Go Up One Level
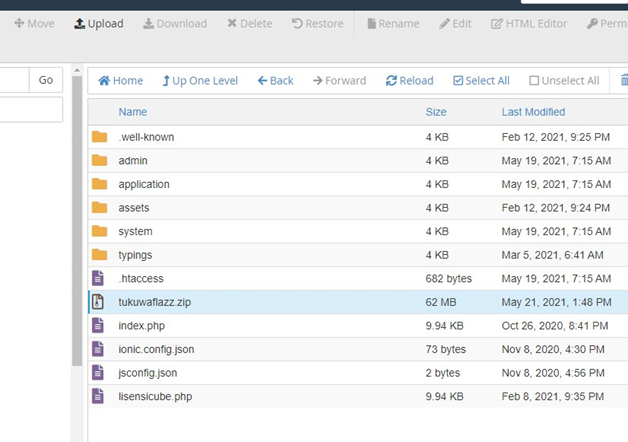The height and width of the screenshot is (442, 628). [x=200, y=81]
